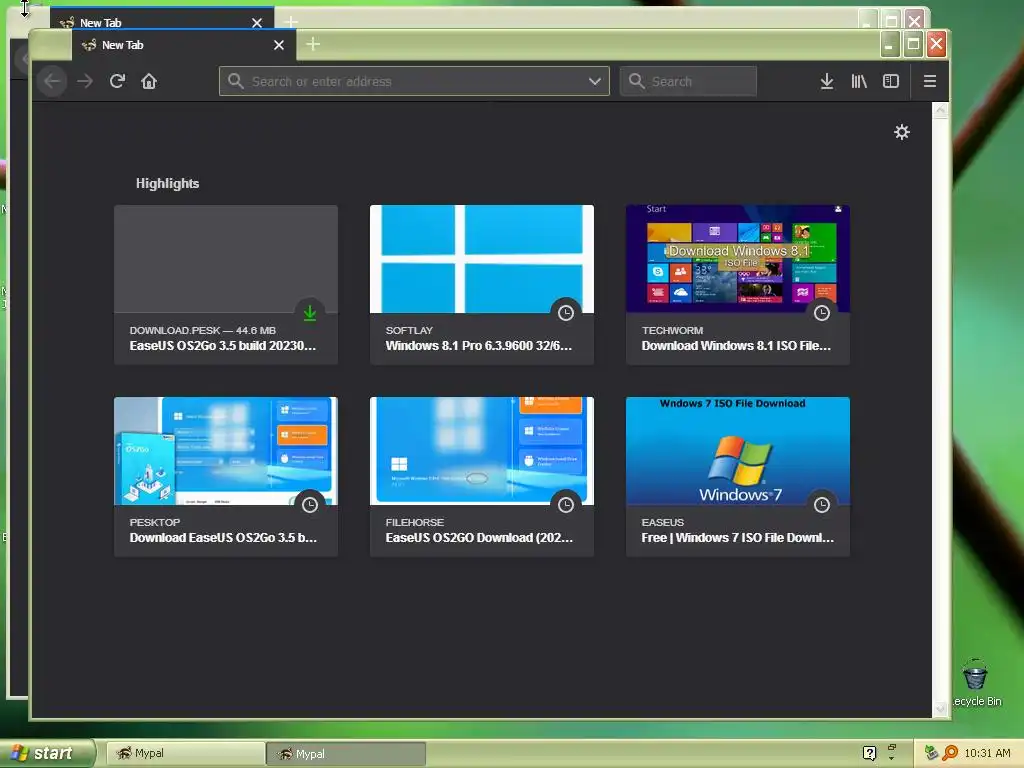Image resolution: width=1024 pixels, height=768 pixels.
Task: Click the history clock on Softlay card
Action: tap(566, 313)
